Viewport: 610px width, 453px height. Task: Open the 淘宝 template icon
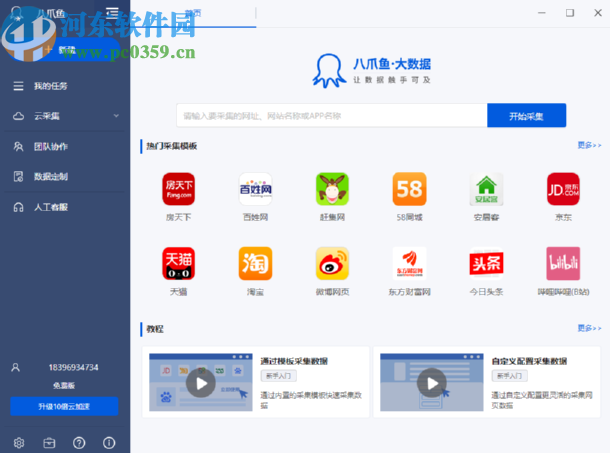(x=255, y=263)
